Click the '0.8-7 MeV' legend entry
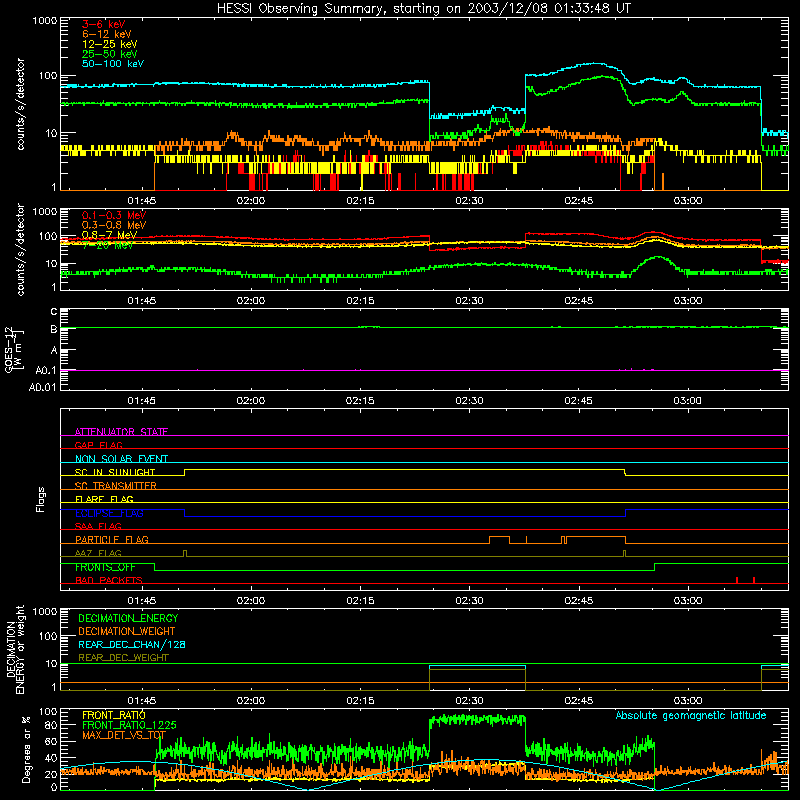The width and height of the screenshot is (800, 800). [x=109, y=235]
